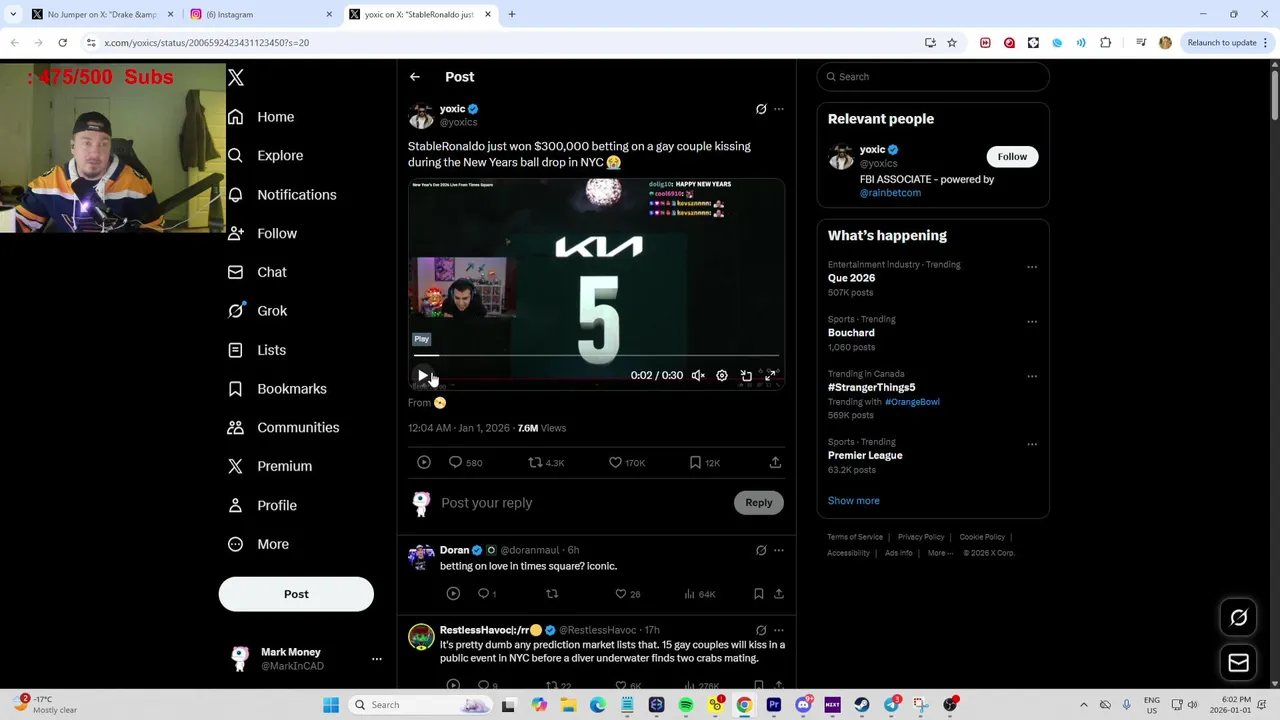Bookmark this page with star icon
1280x720 pixels.
pyautogui.click(x=952, y=42)
